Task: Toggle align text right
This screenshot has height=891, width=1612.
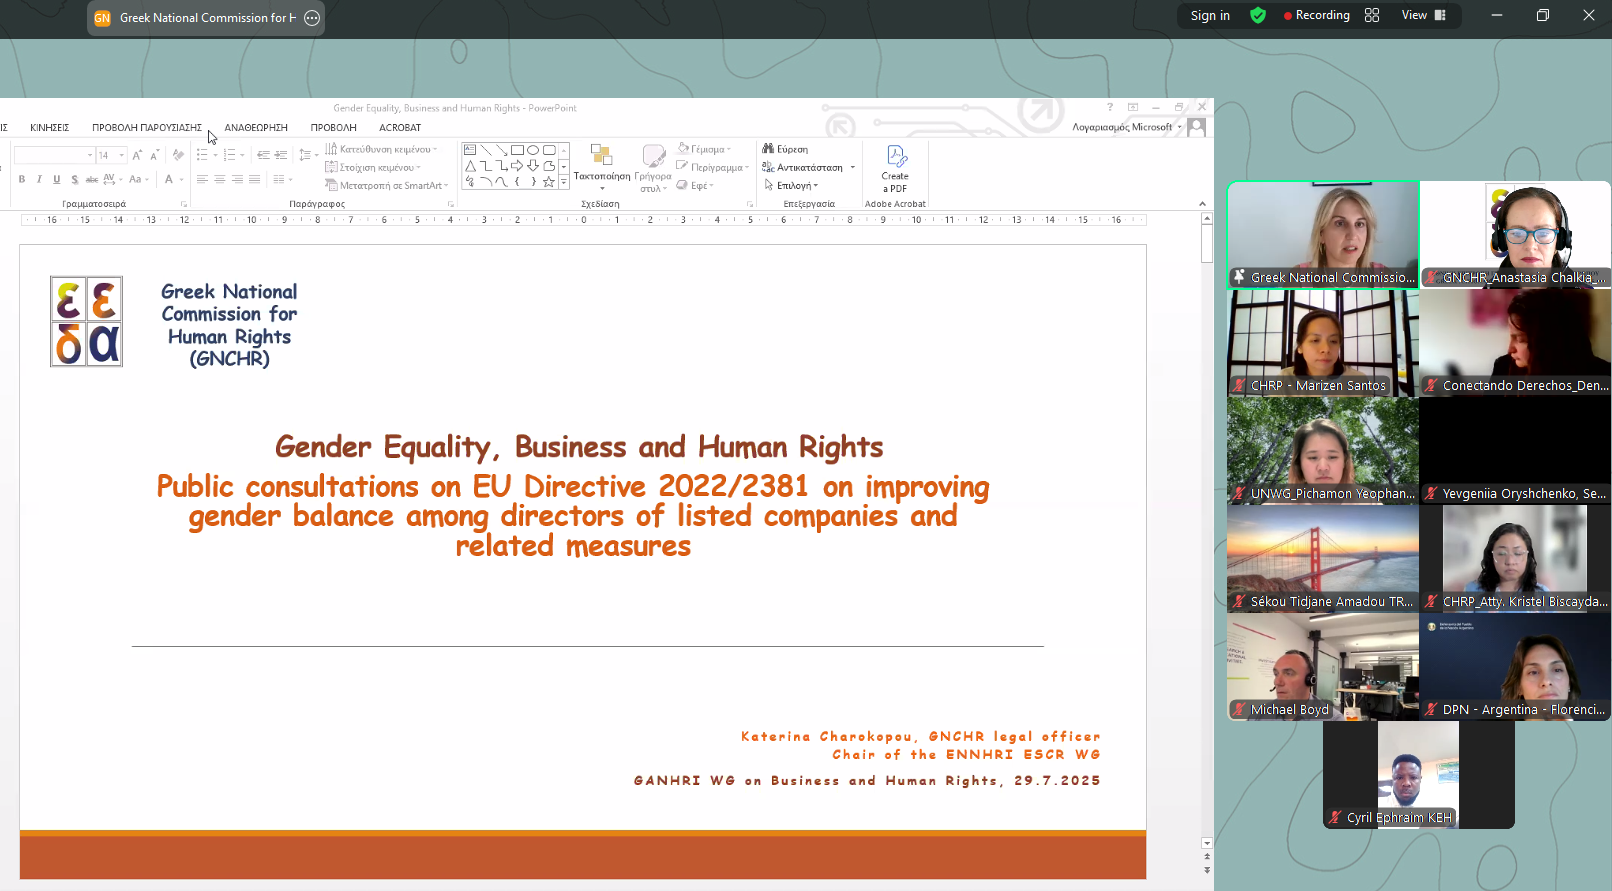Action: pos(237,179)
